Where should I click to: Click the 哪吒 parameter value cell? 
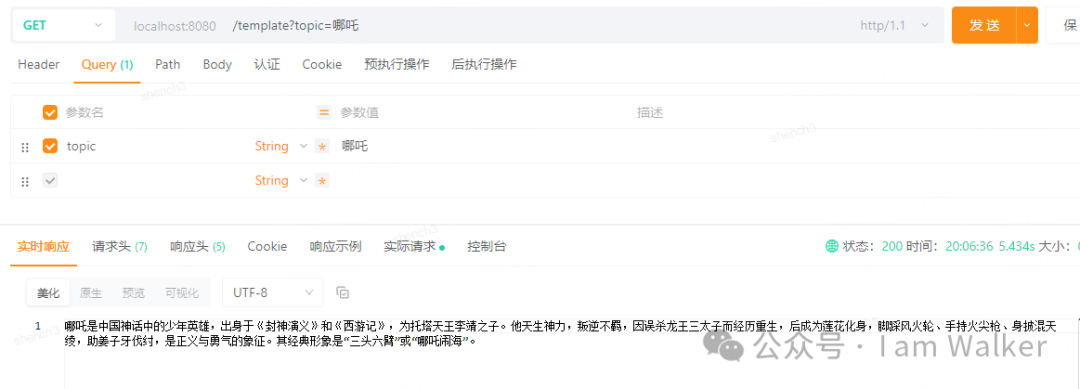pyautogui.click(x=355, y=146)
